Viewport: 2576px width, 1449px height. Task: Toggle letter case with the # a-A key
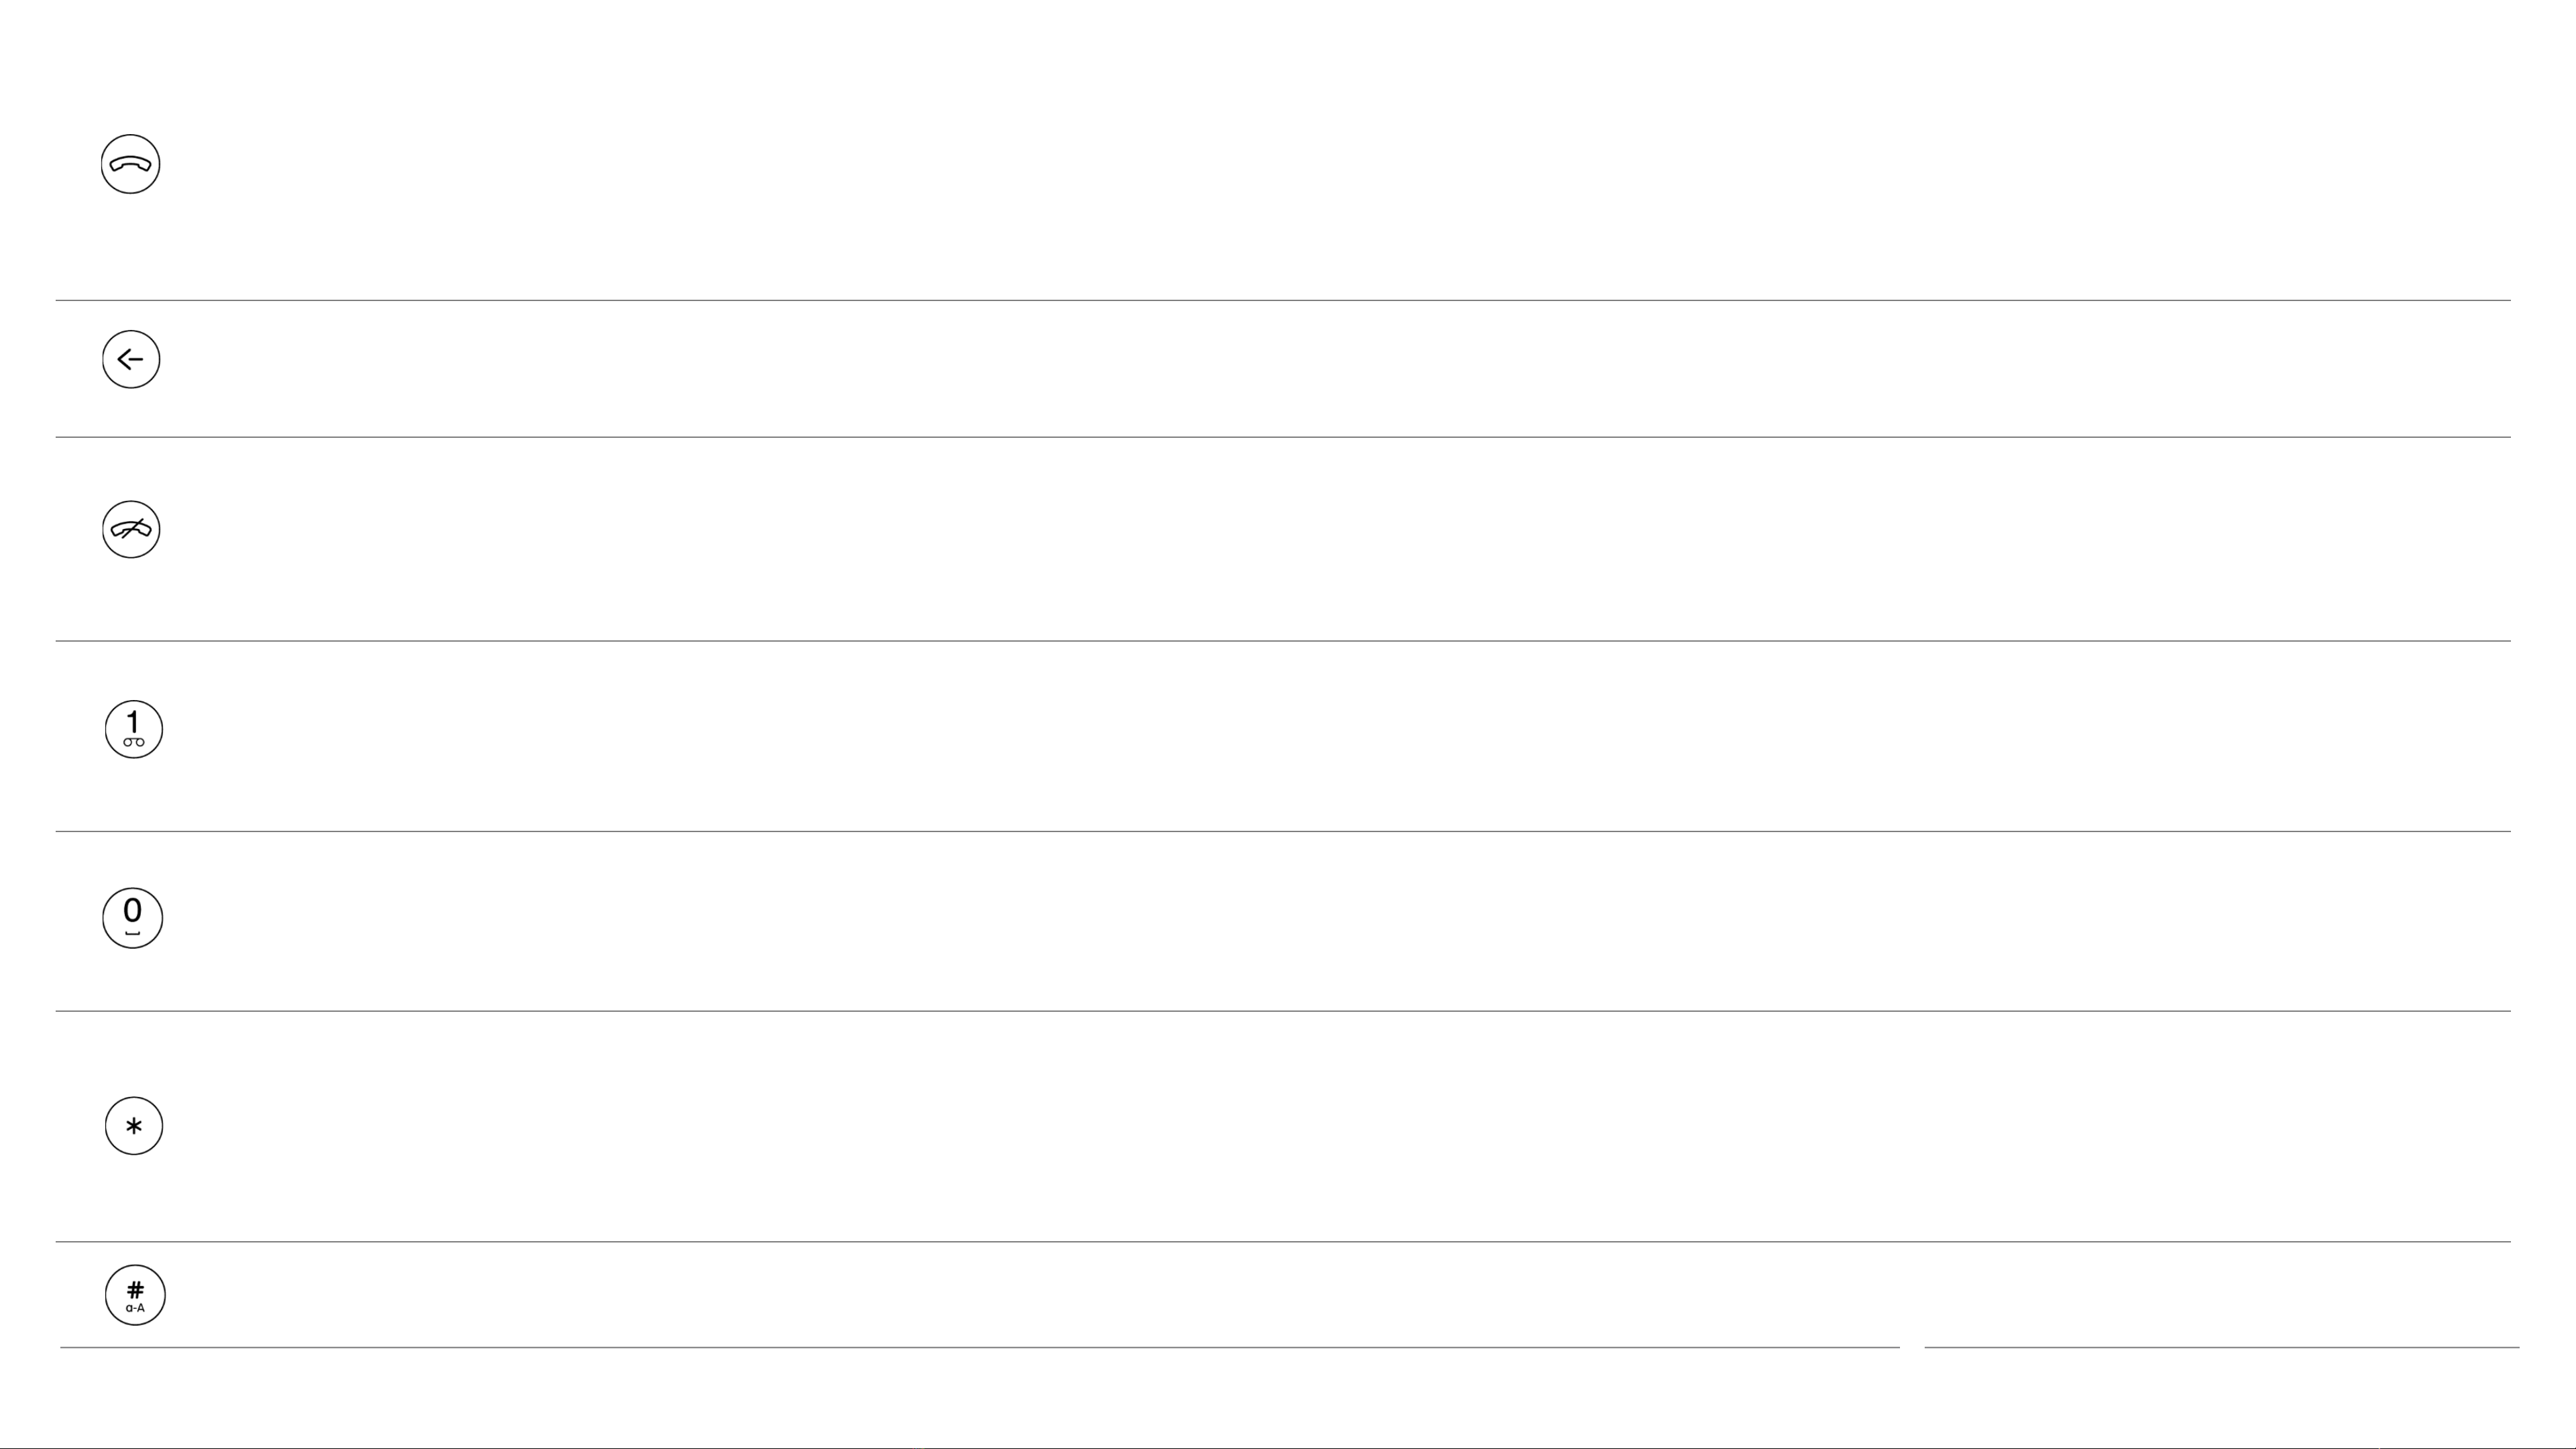[135, 1295]
